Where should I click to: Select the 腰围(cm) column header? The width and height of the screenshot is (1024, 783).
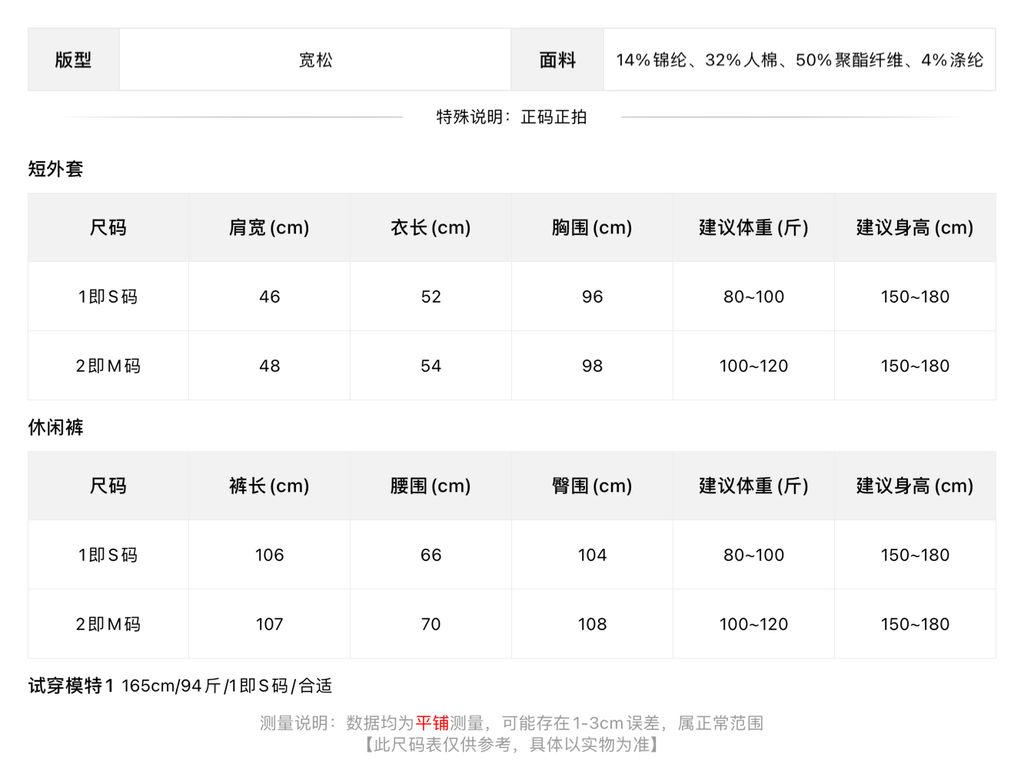point(430,486)
